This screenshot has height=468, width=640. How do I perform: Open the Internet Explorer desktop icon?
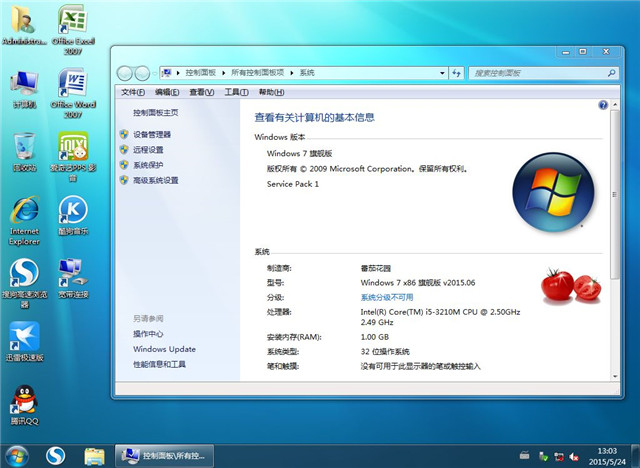[x=24, y=220]
